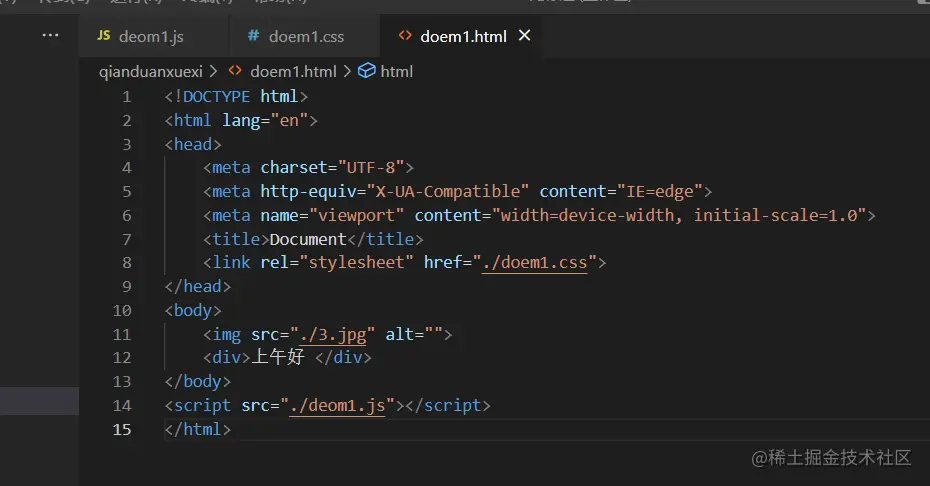Viewport: 930px width, 486px height.
Task: Click the HTML icon on doem1.html tab
Action: tap(405, 36)
